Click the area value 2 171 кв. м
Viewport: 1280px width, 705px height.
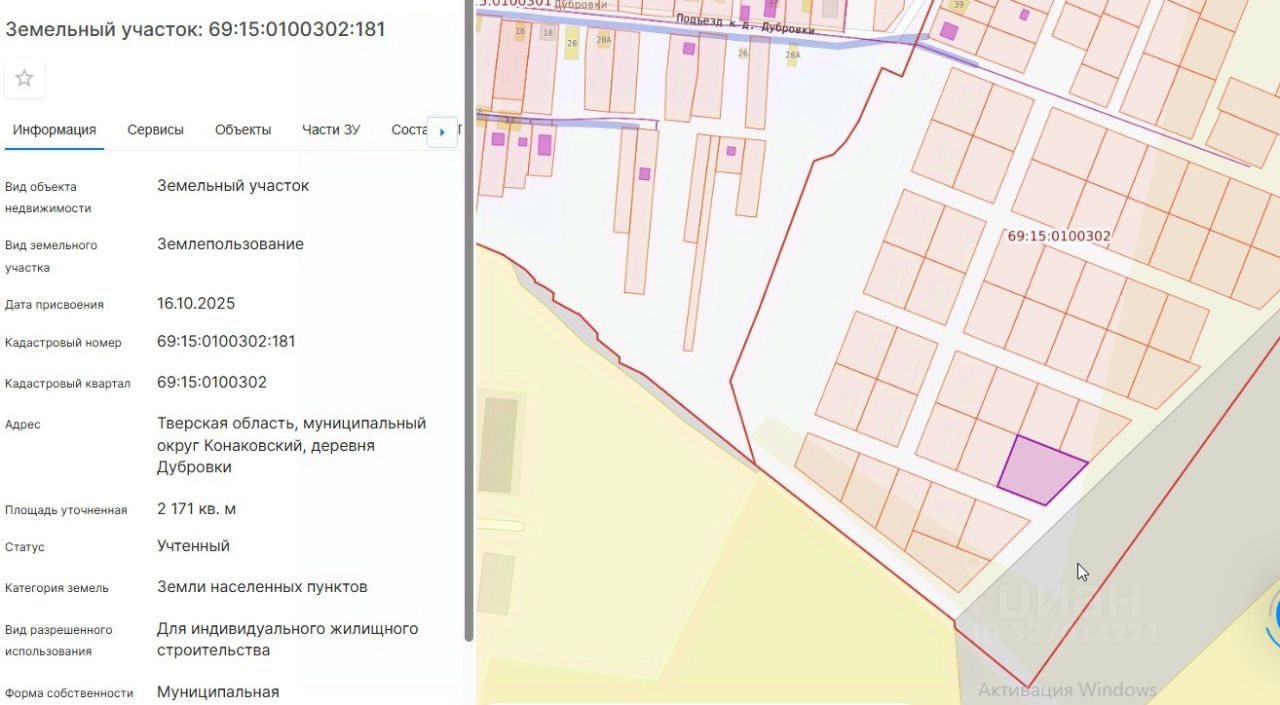tap(196, 509)
